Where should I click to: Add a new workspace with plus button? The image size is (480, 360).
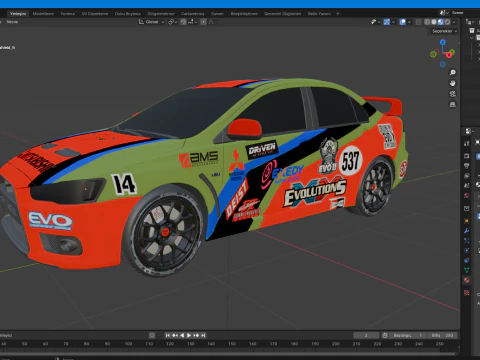coord(338,14)
